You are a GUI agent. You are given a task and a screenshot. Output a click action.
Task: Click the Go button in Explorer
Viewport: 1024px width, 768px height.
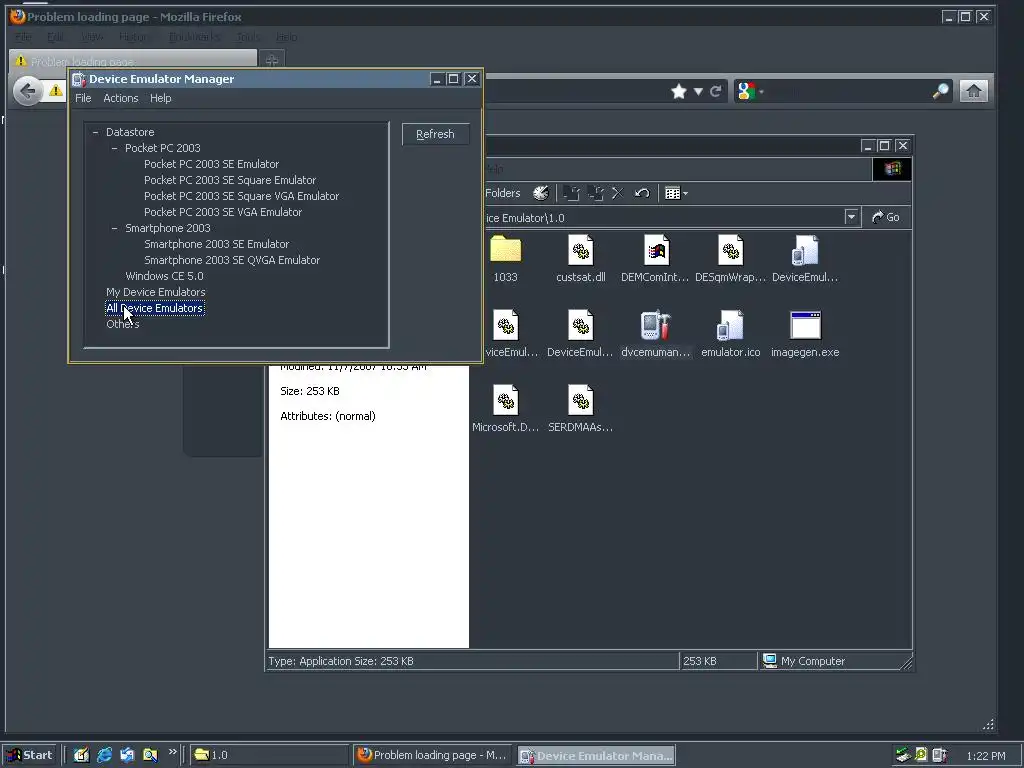(886, 217)
